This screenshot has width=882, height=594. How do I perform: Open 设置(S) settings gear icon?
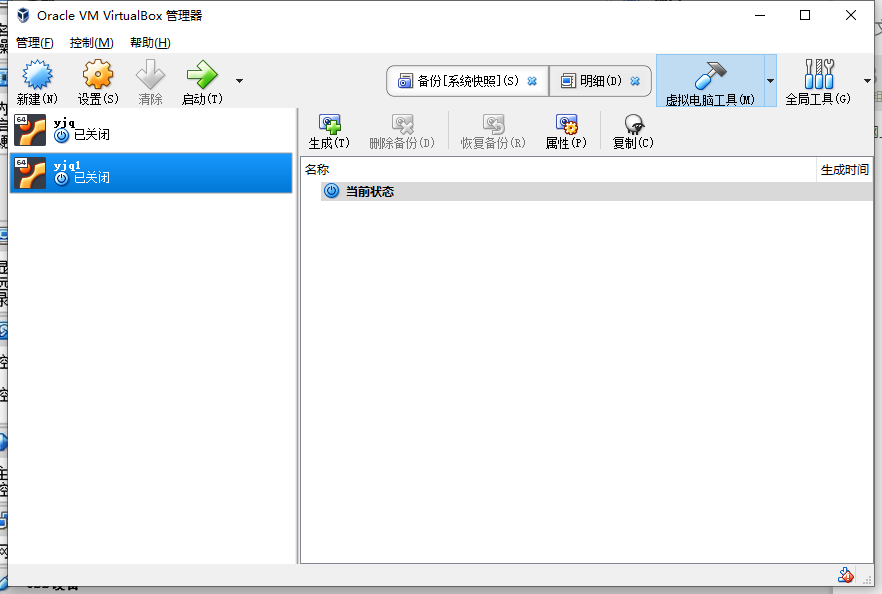point(98,75)
